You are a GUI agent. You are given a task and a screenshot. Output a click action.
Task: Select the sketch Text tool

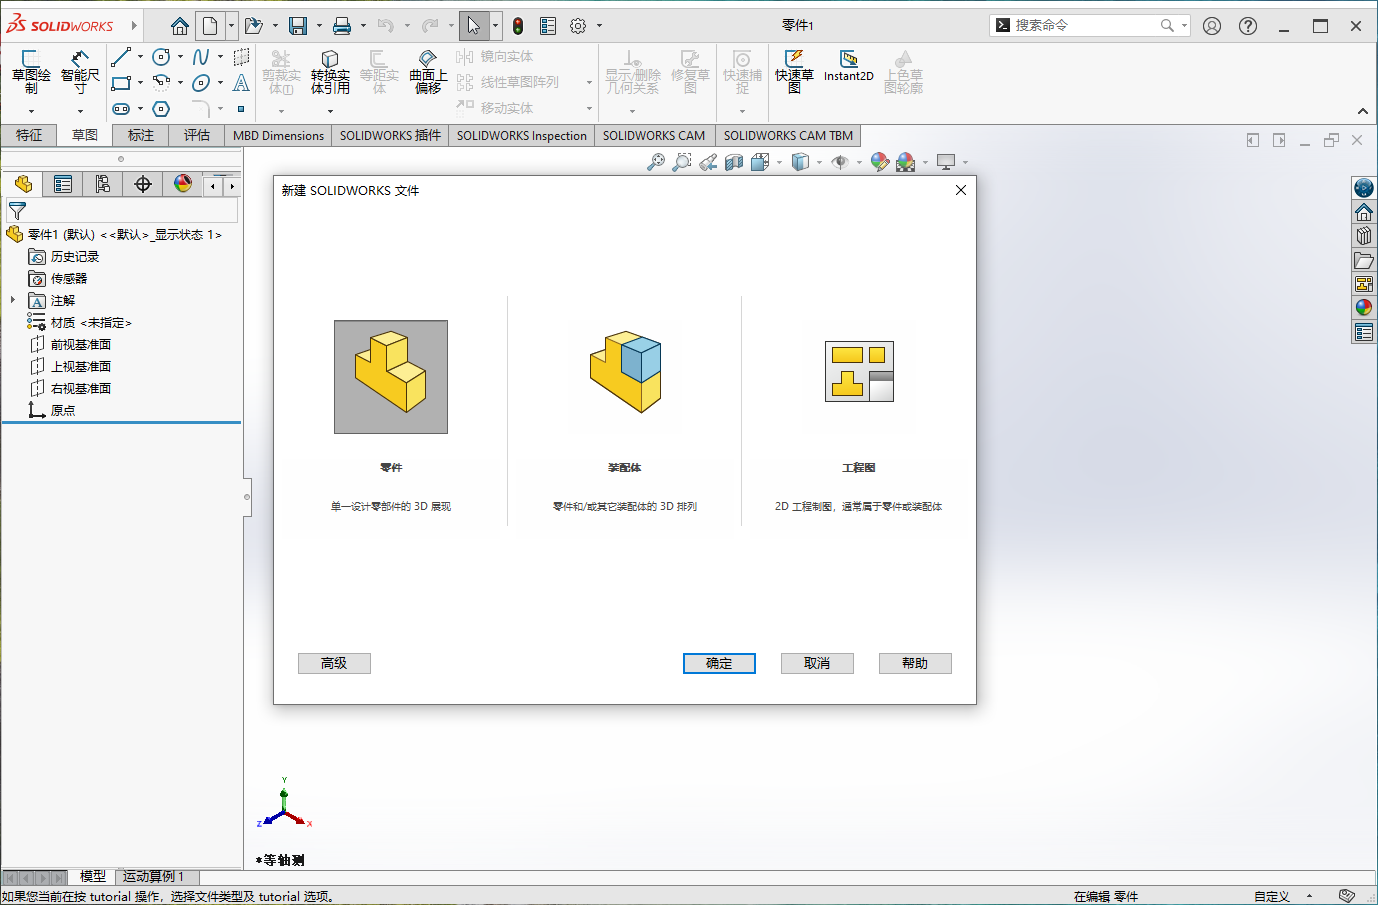click(241, 83)
